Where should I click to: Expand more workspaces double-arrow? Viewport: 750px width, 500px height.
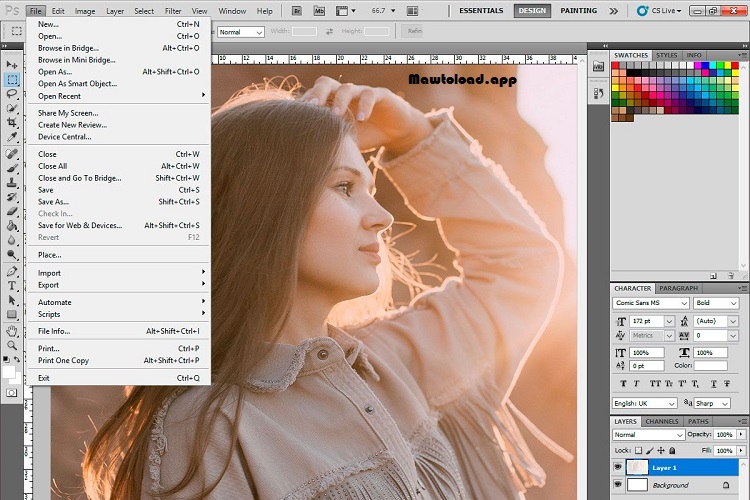[x=614, y=11]
